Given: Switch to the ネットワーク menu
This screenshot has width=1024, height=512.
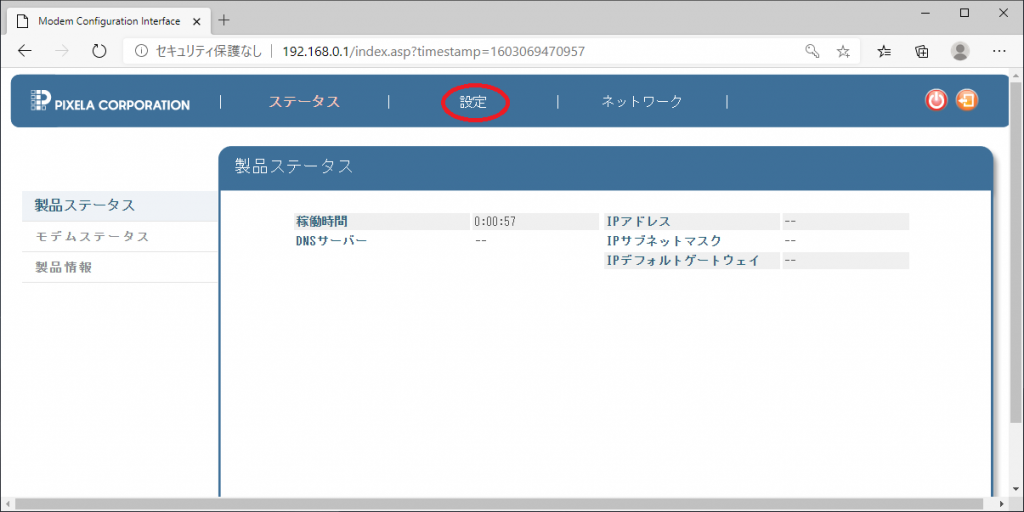Looking at the screenshot, I should tap(641, 102).
